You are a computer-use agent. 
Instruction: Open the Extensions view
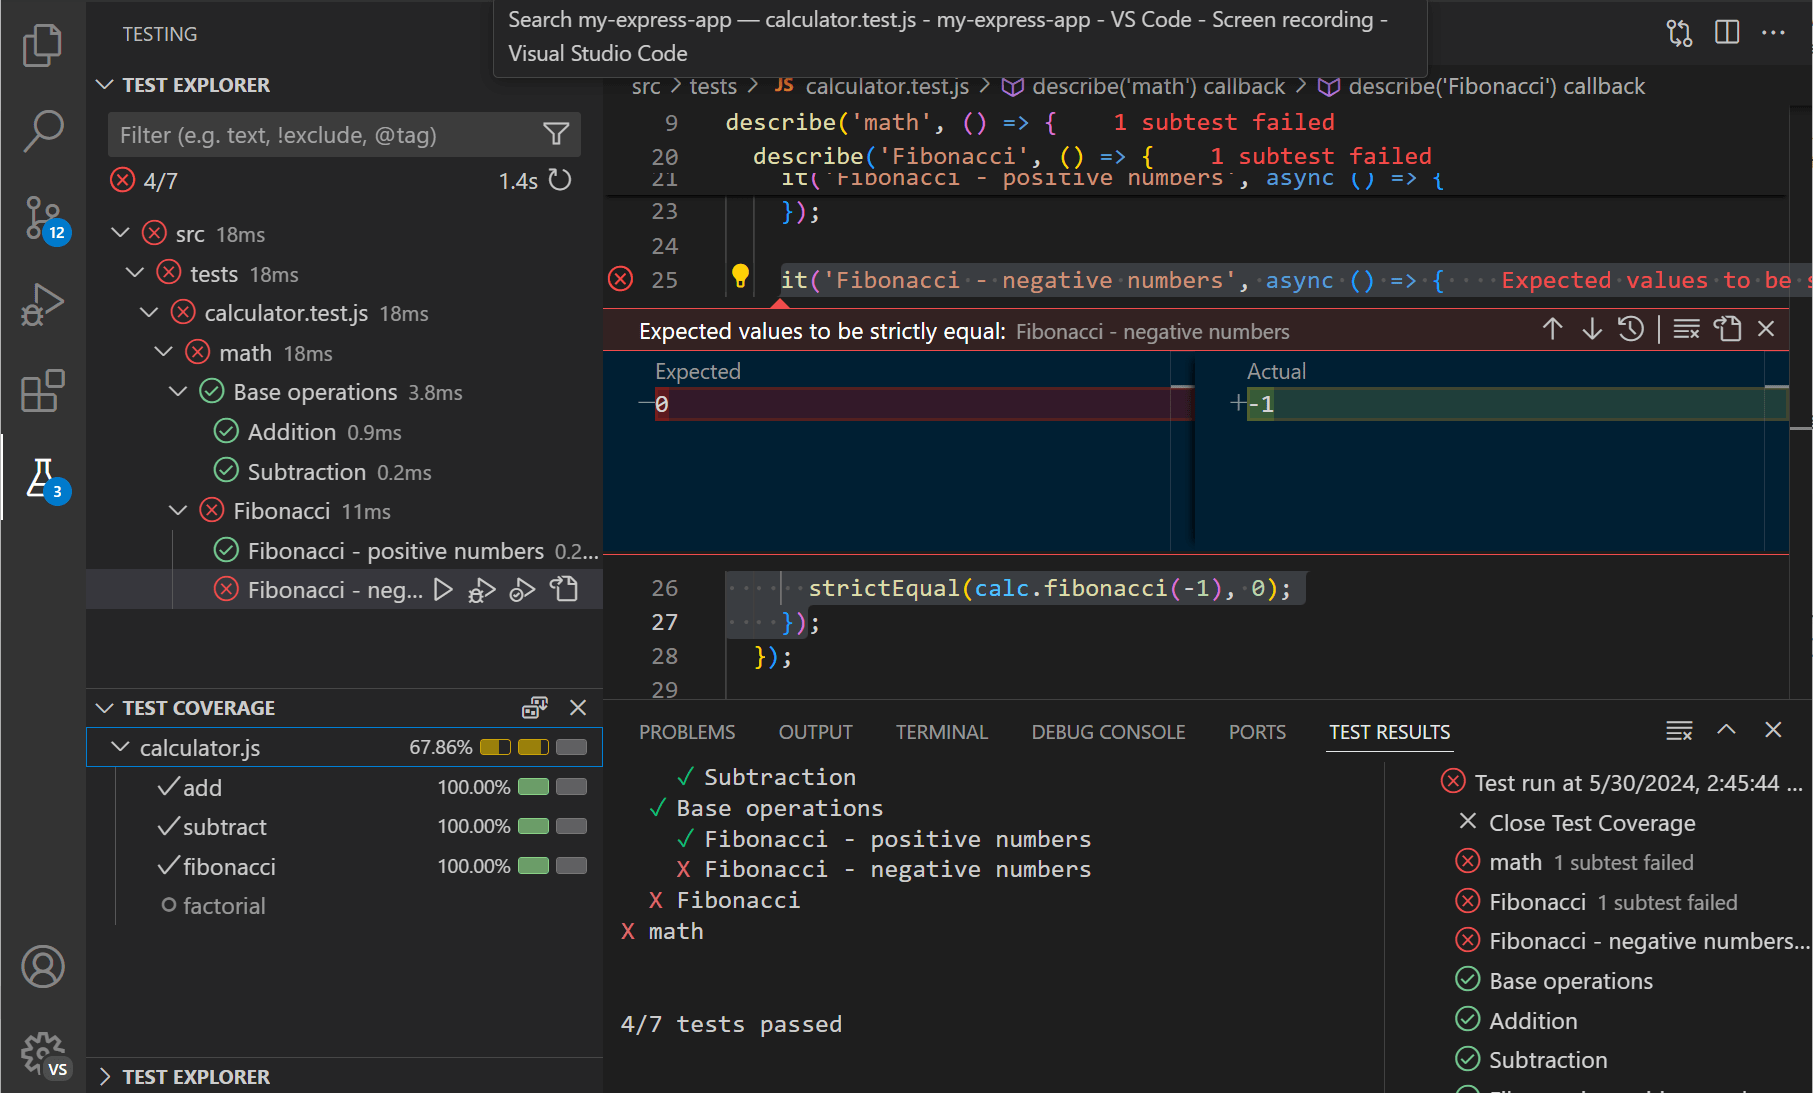click(x=42, y=391)
